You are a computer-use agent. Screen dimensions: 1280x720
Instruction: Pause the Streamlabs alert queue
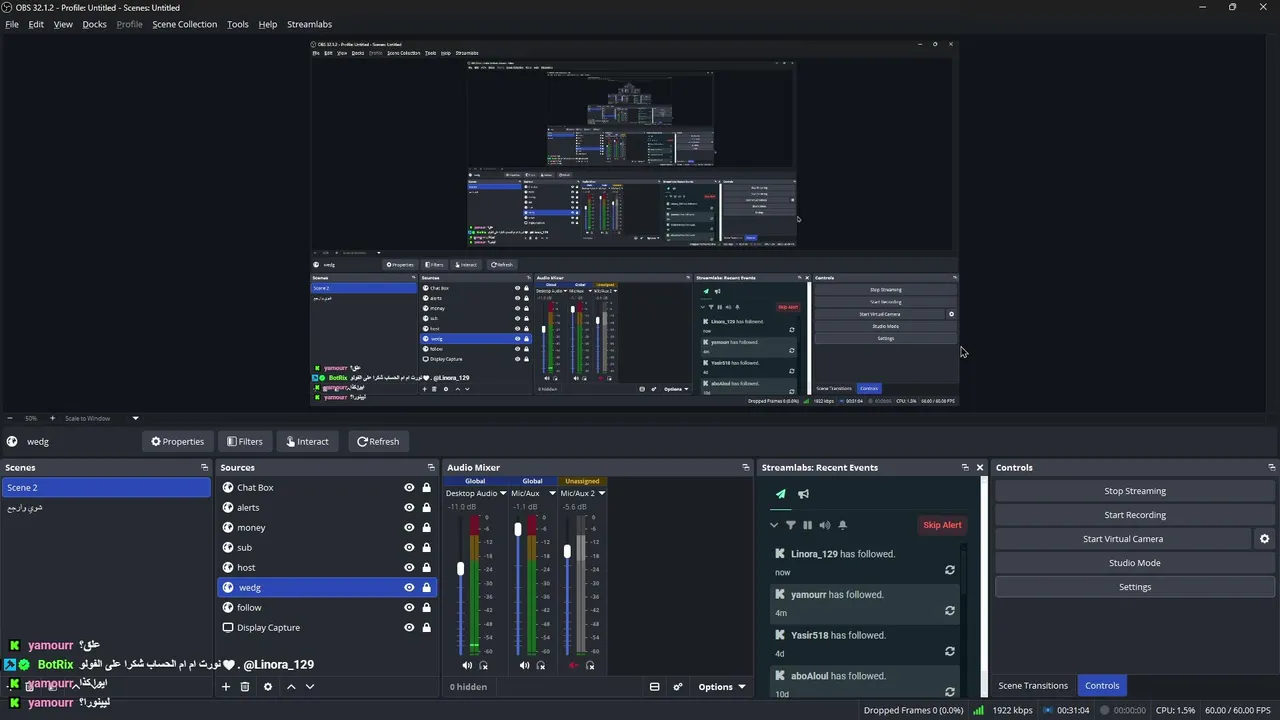click(x=807, y=525)
